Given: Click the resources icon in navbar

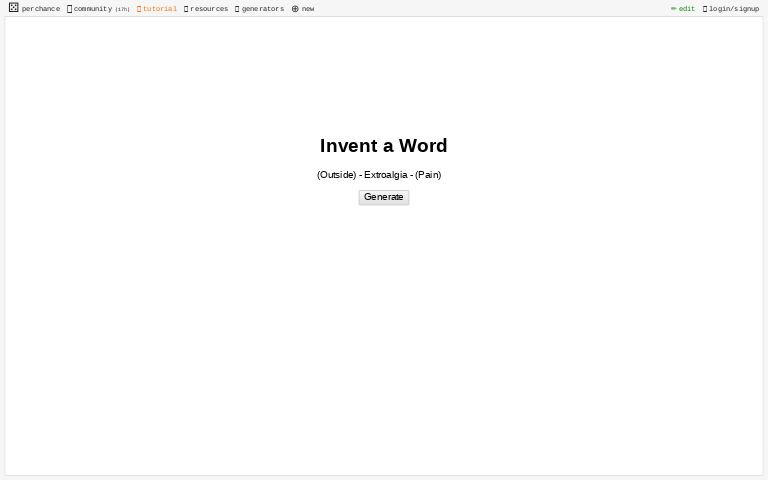Looking at the screenshot, I should (x=186, y=9).
